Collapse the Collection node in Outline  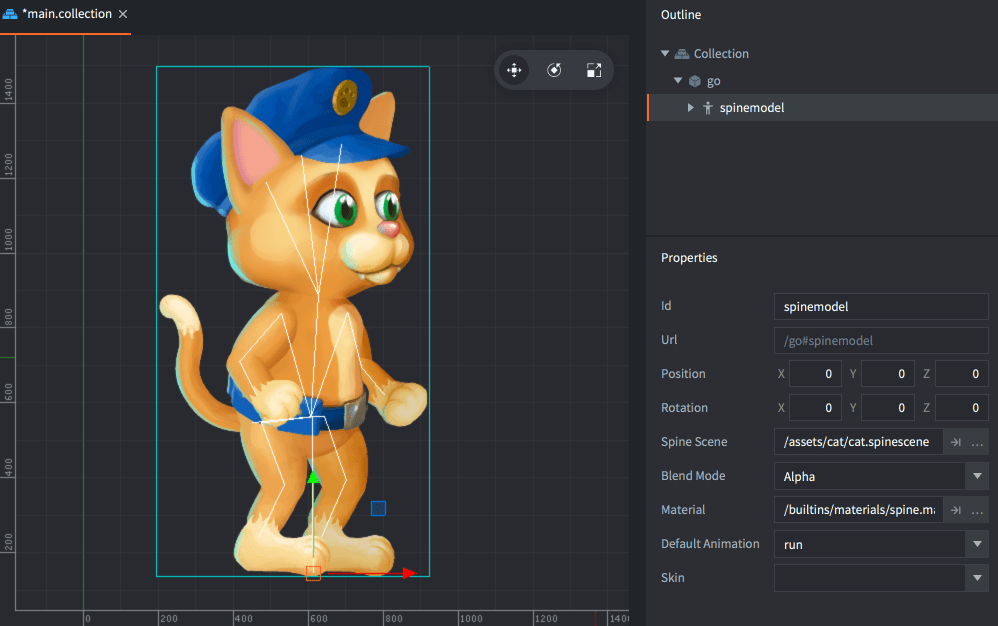665,54
